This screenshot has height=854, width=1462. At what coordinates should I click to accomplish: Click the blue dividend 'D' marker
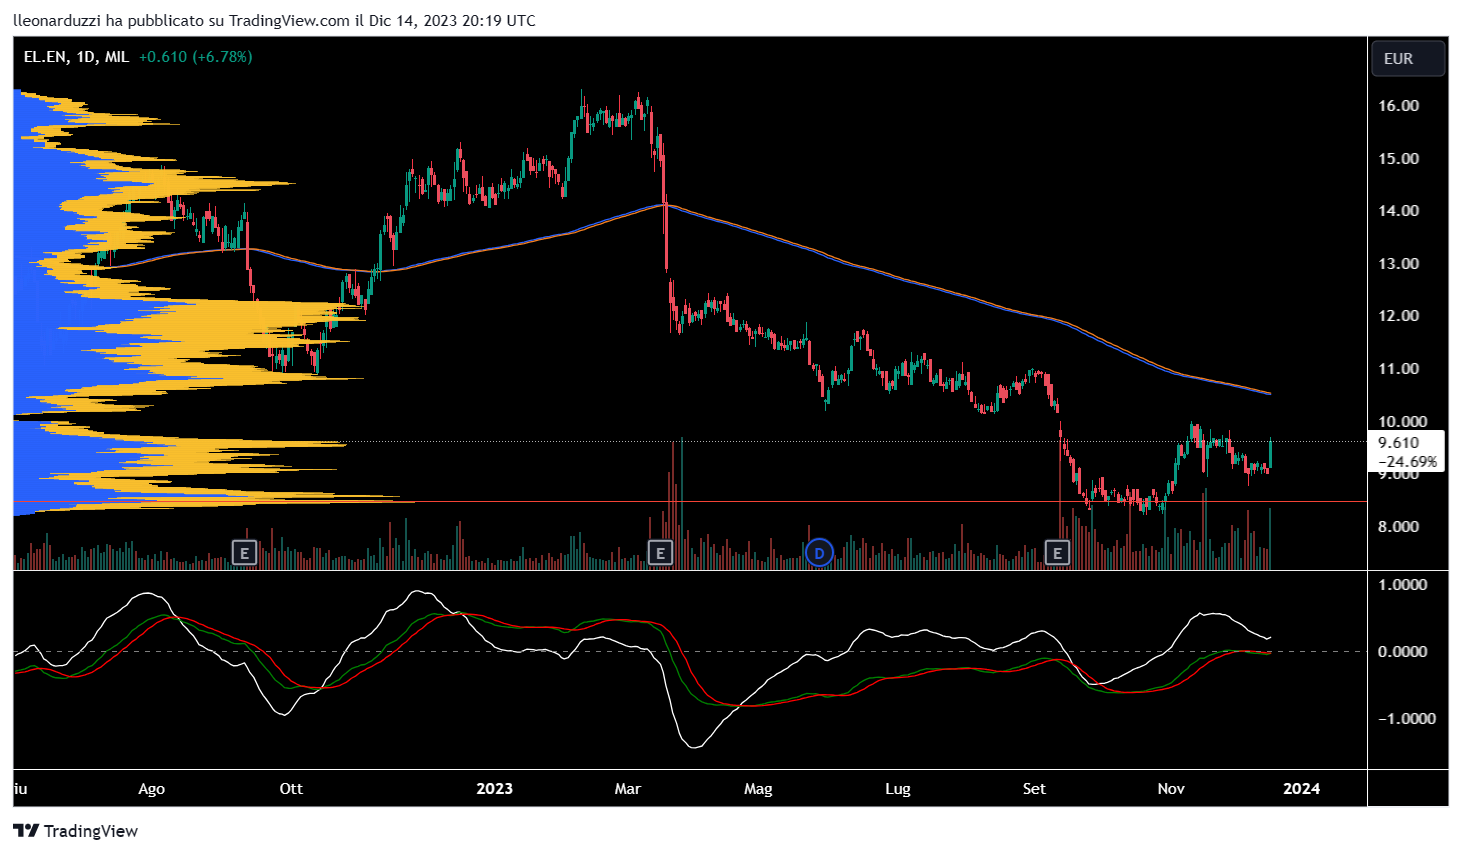819,552
